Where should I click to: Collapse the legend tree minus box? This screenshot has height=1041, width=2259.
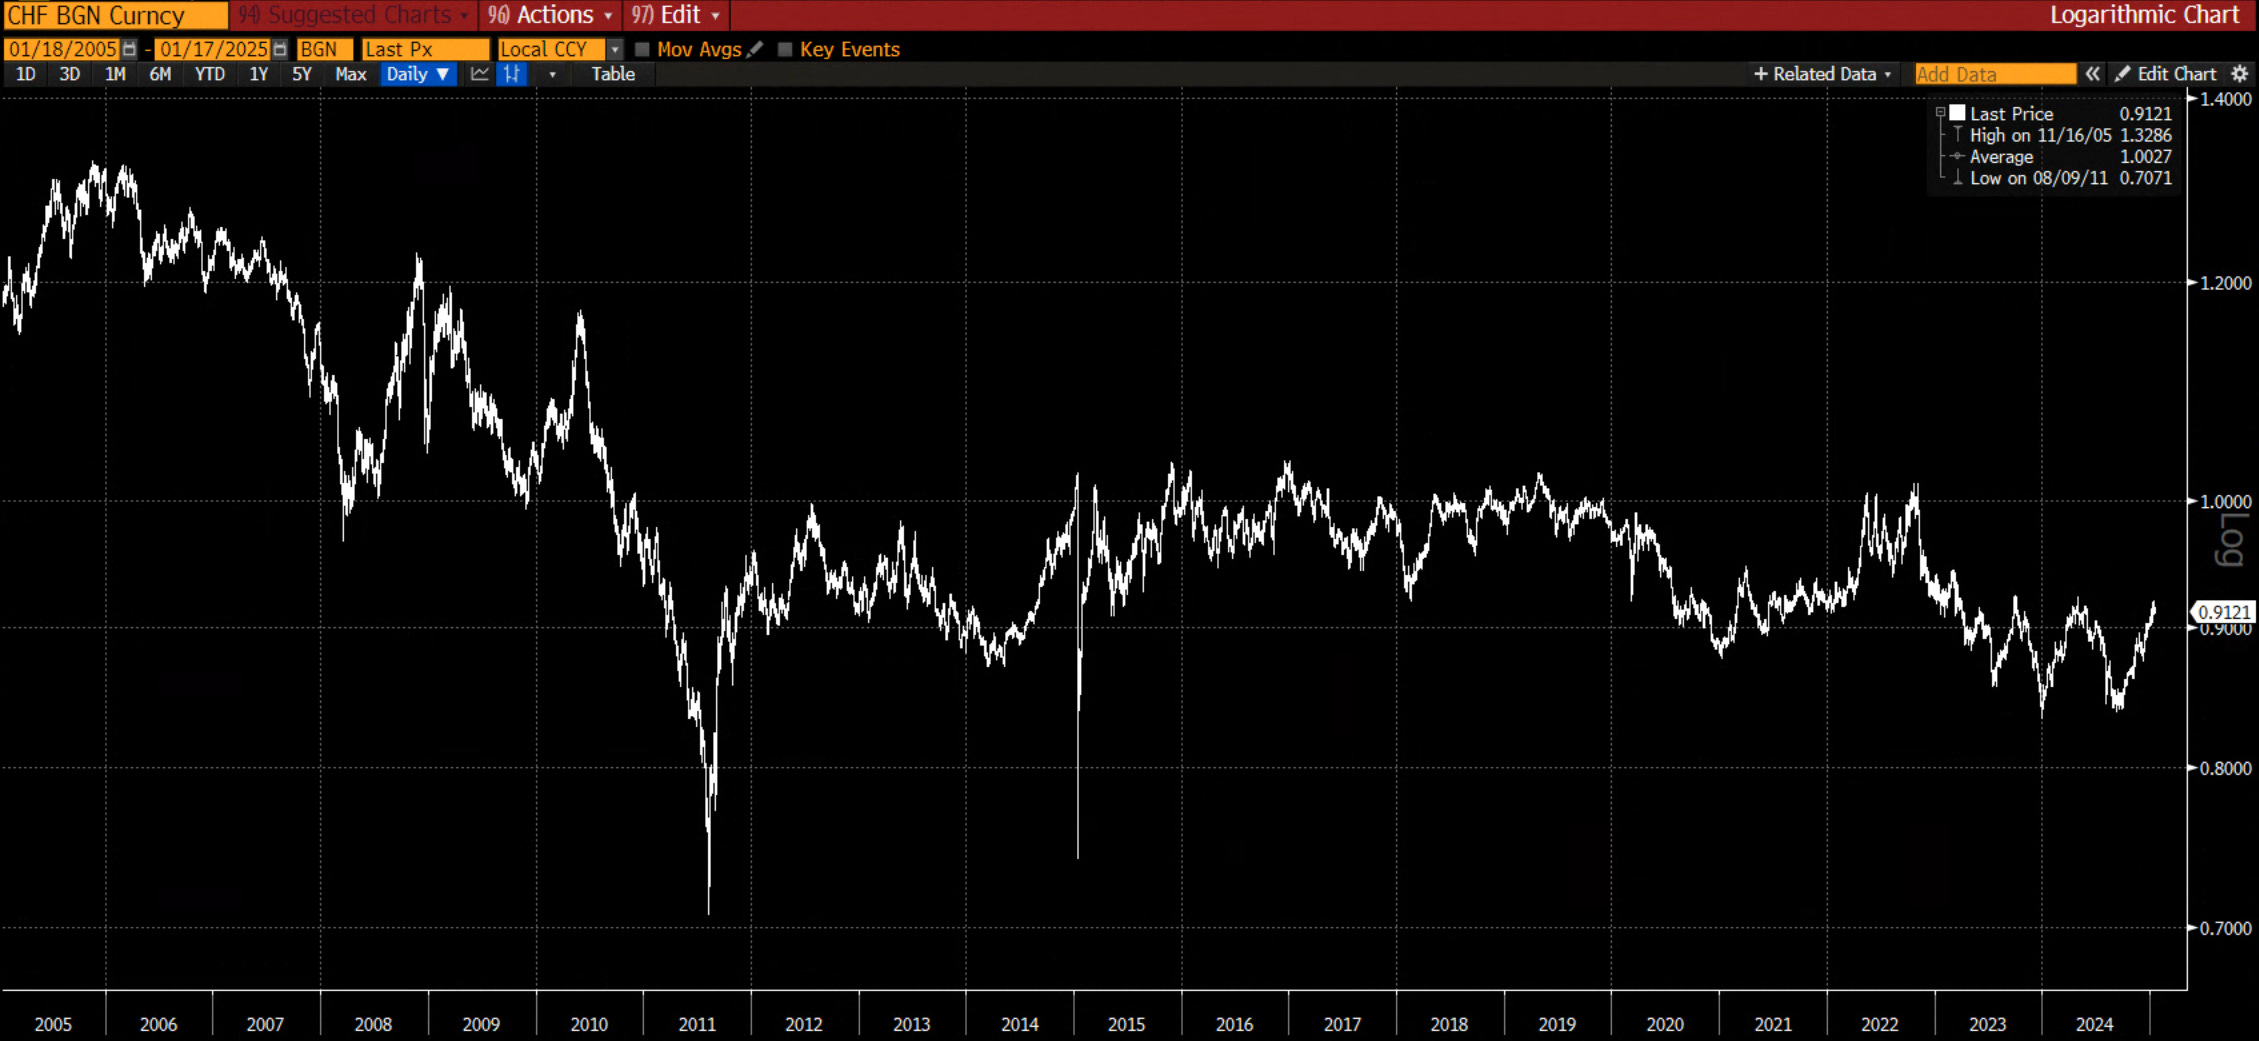(1940, 113)
